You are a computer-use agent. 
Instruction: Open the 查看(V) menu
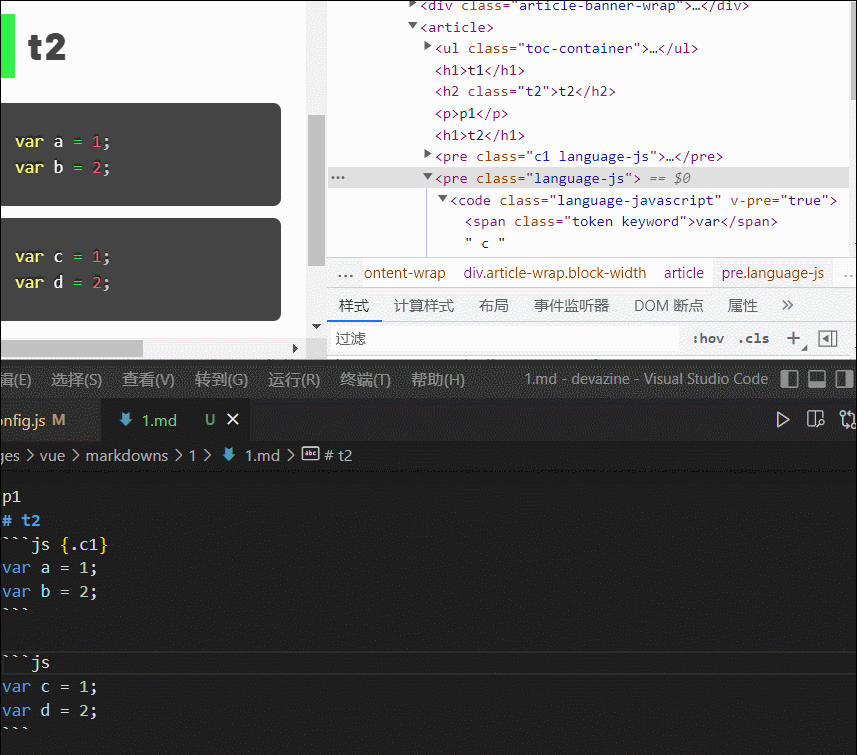[148, 379]
